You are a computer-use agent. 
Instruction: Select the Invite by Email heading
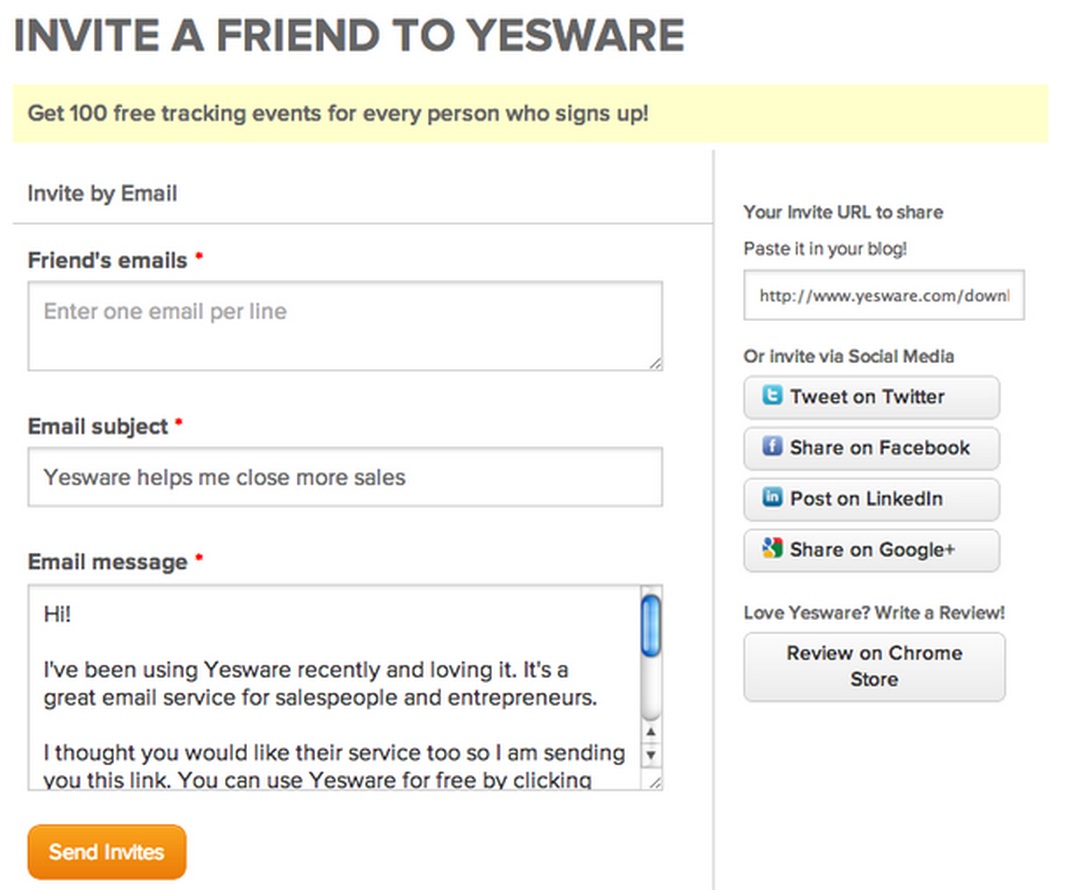pos(102,194)
